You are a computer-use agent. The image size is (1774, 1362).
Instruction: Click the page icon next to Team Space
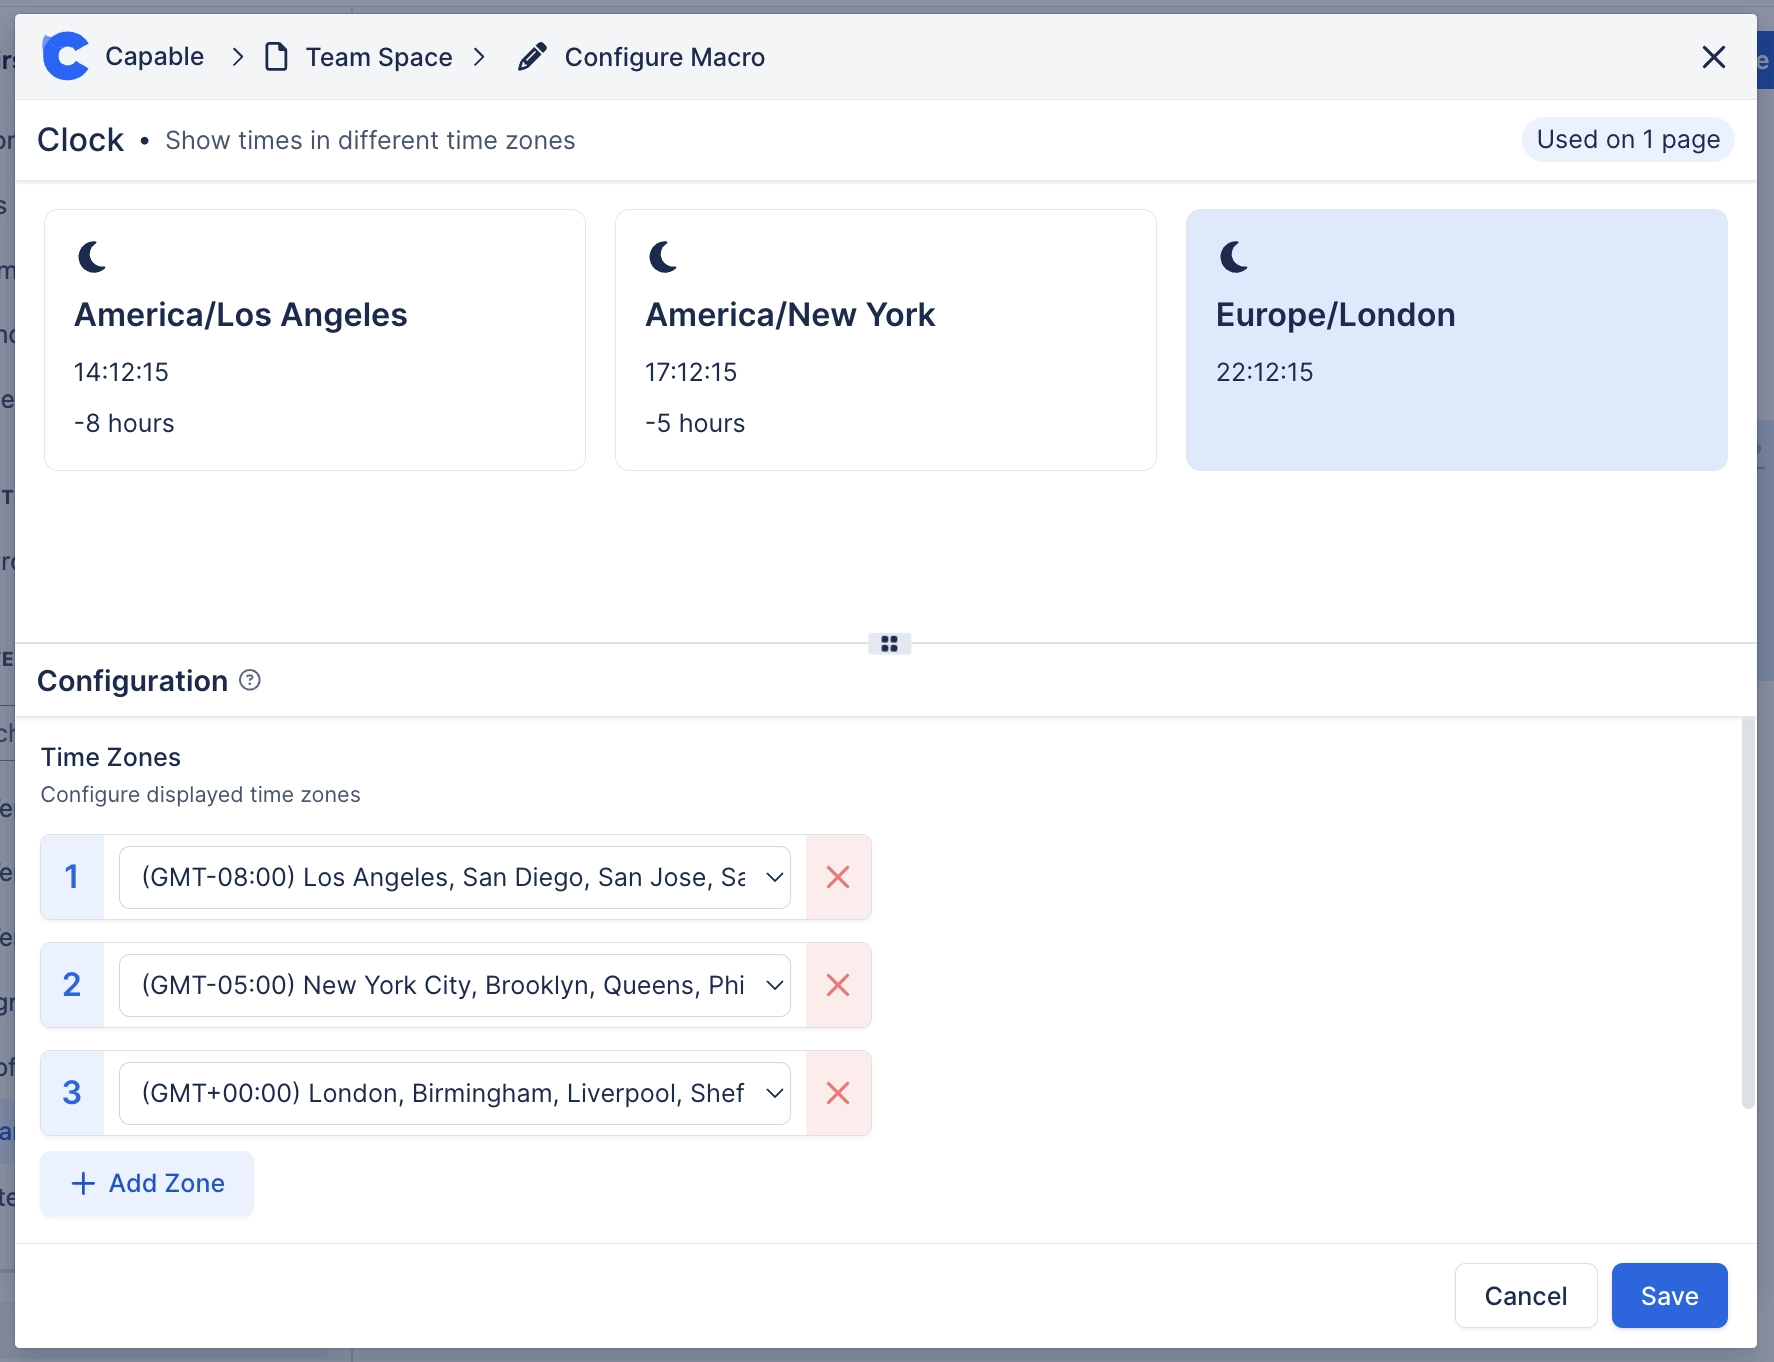tap(275, 57)
